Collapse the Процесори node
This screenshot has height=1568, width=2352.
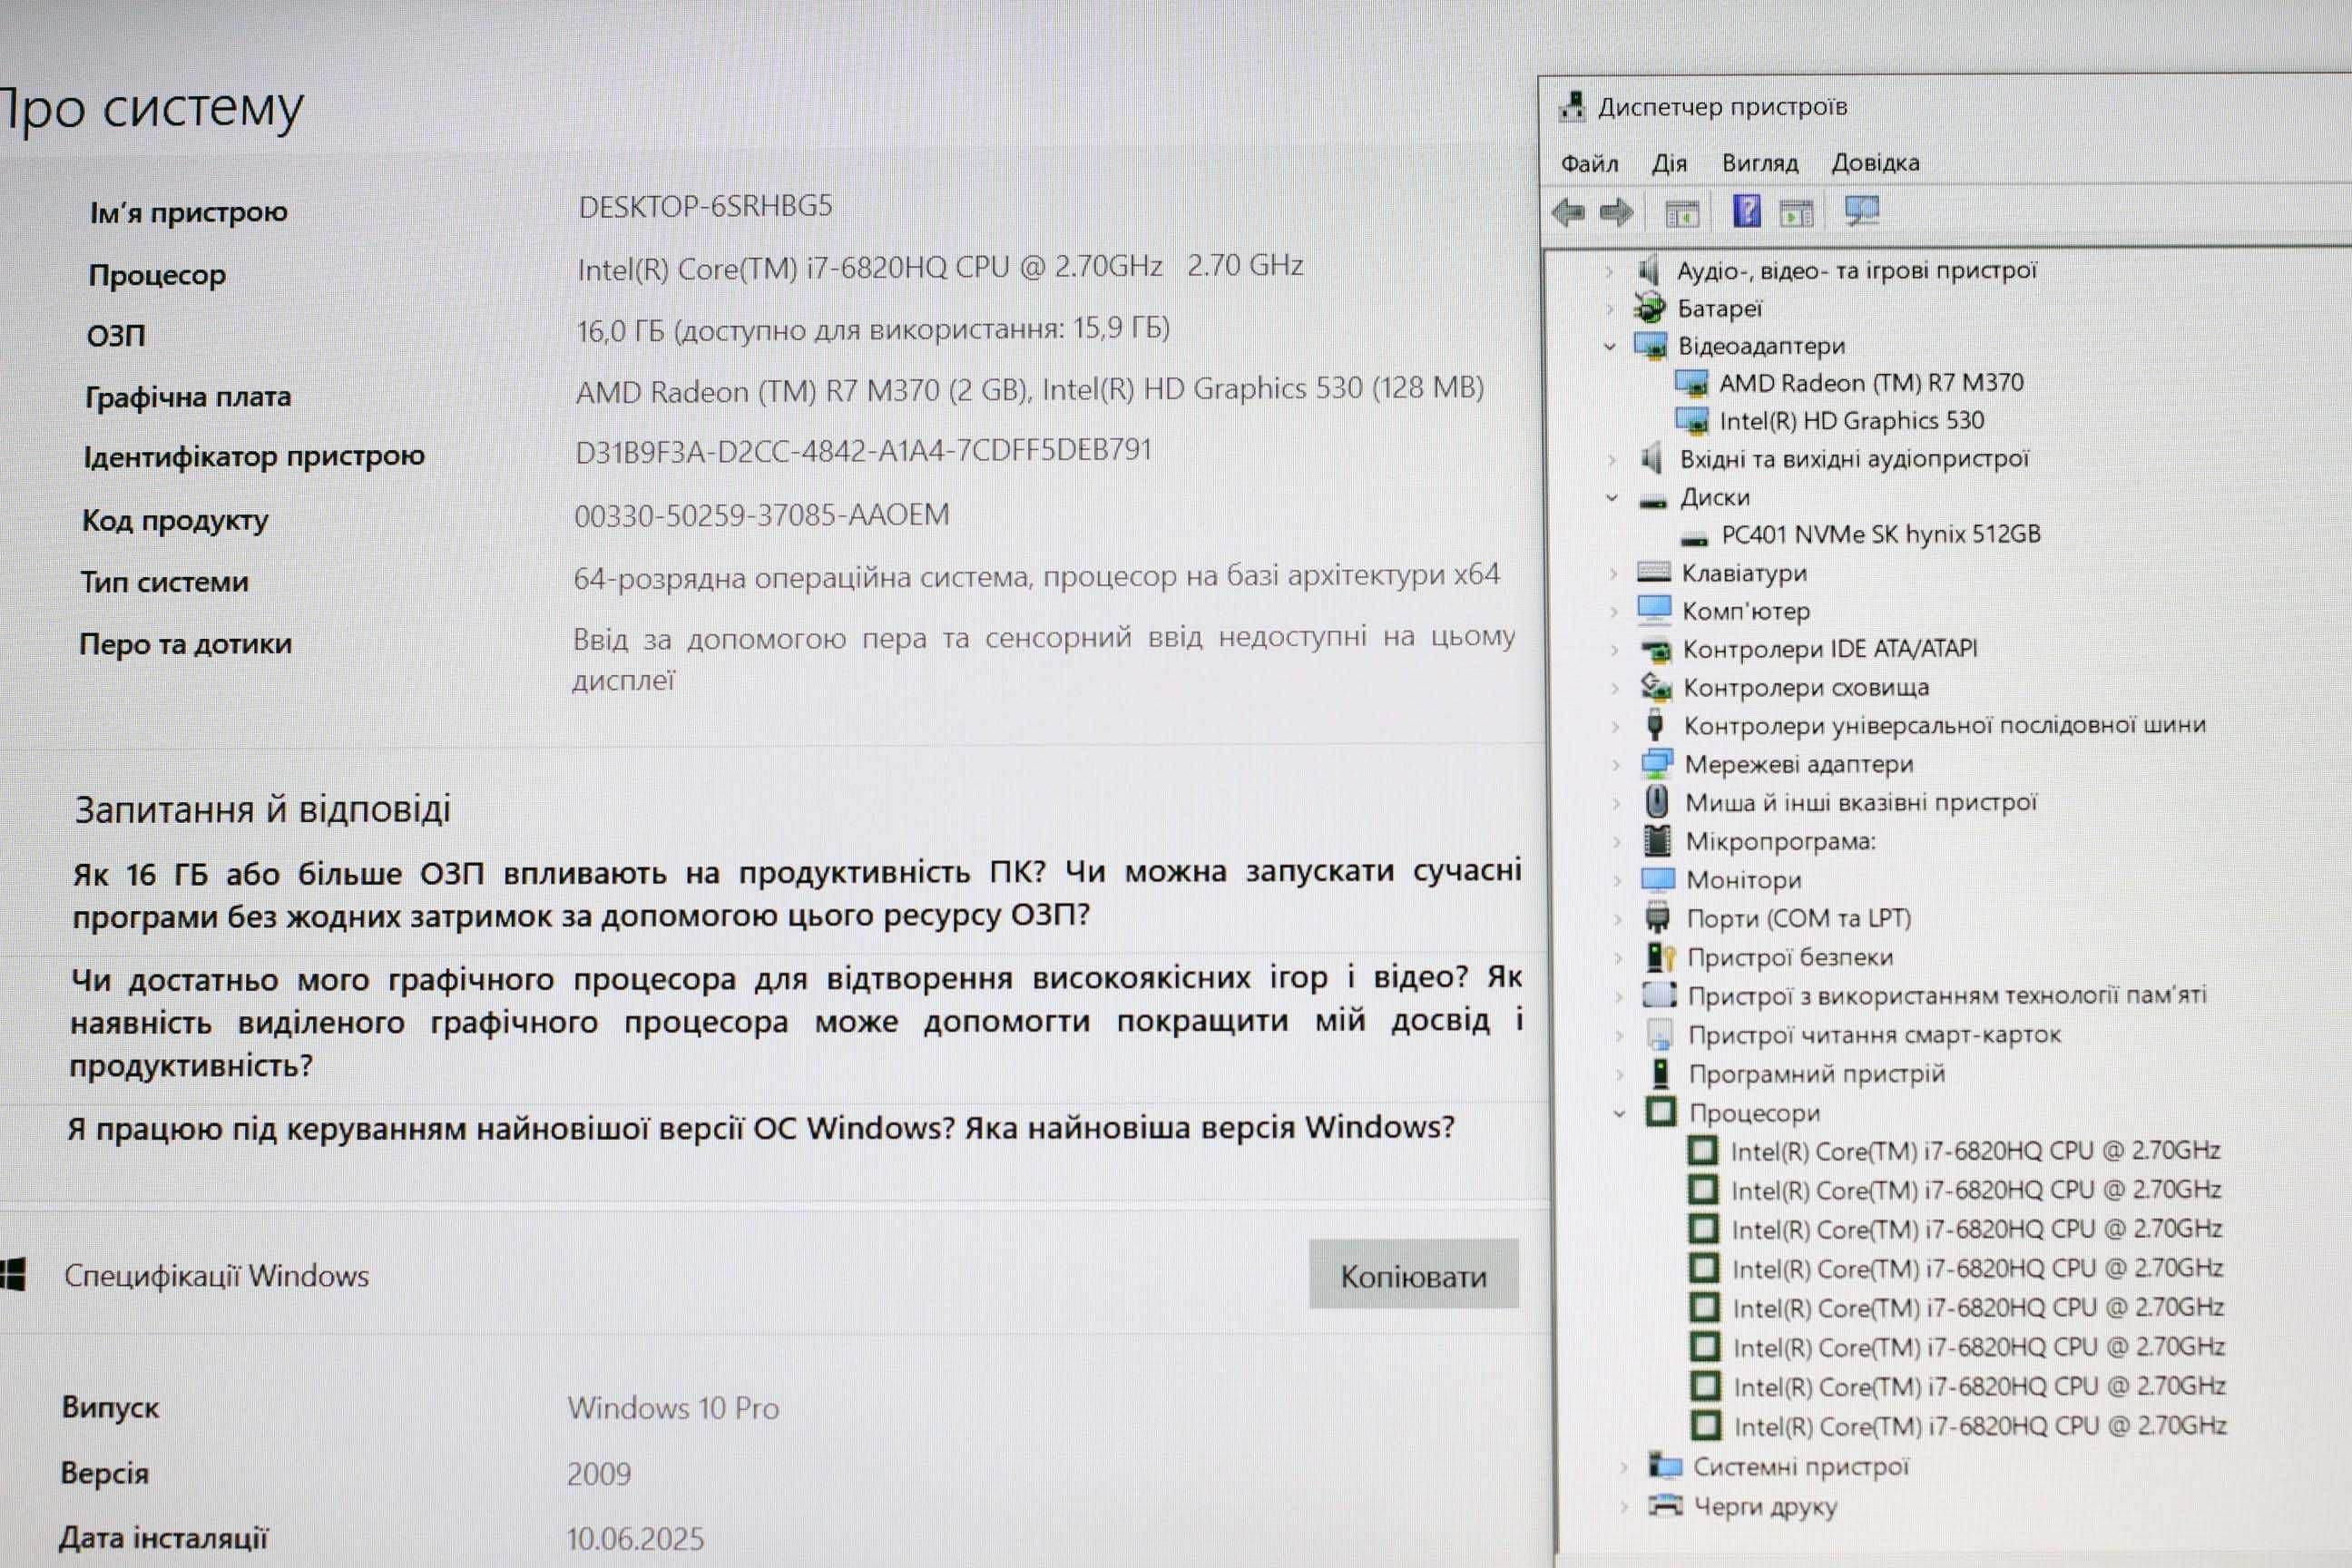pyautogui.click(x=1619, y=1113)
